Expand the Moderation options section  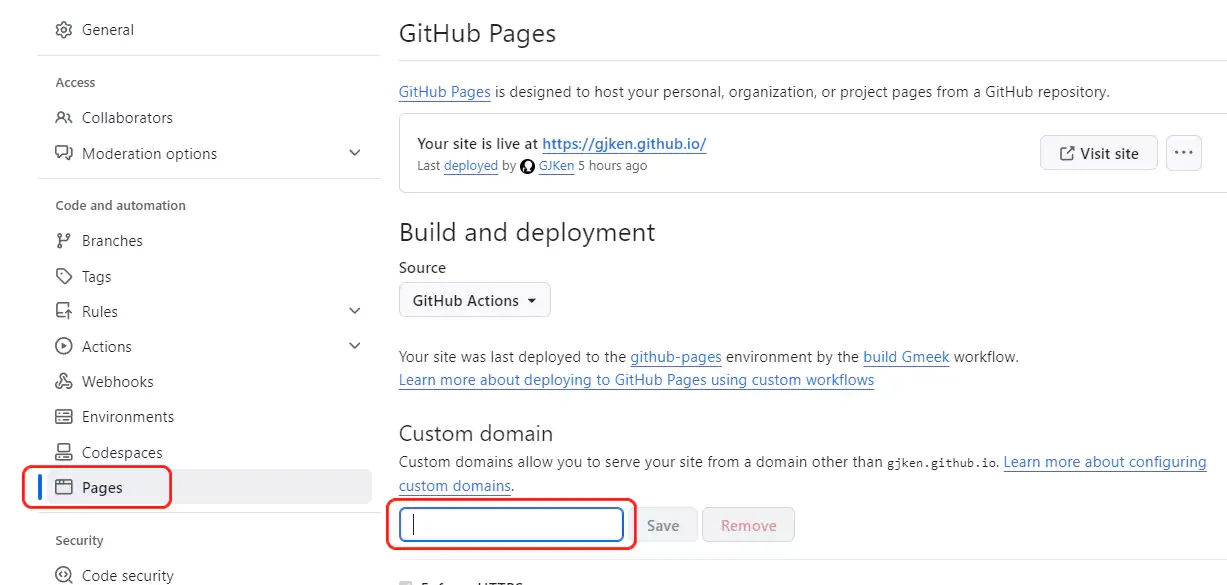[x=354, y=154]
